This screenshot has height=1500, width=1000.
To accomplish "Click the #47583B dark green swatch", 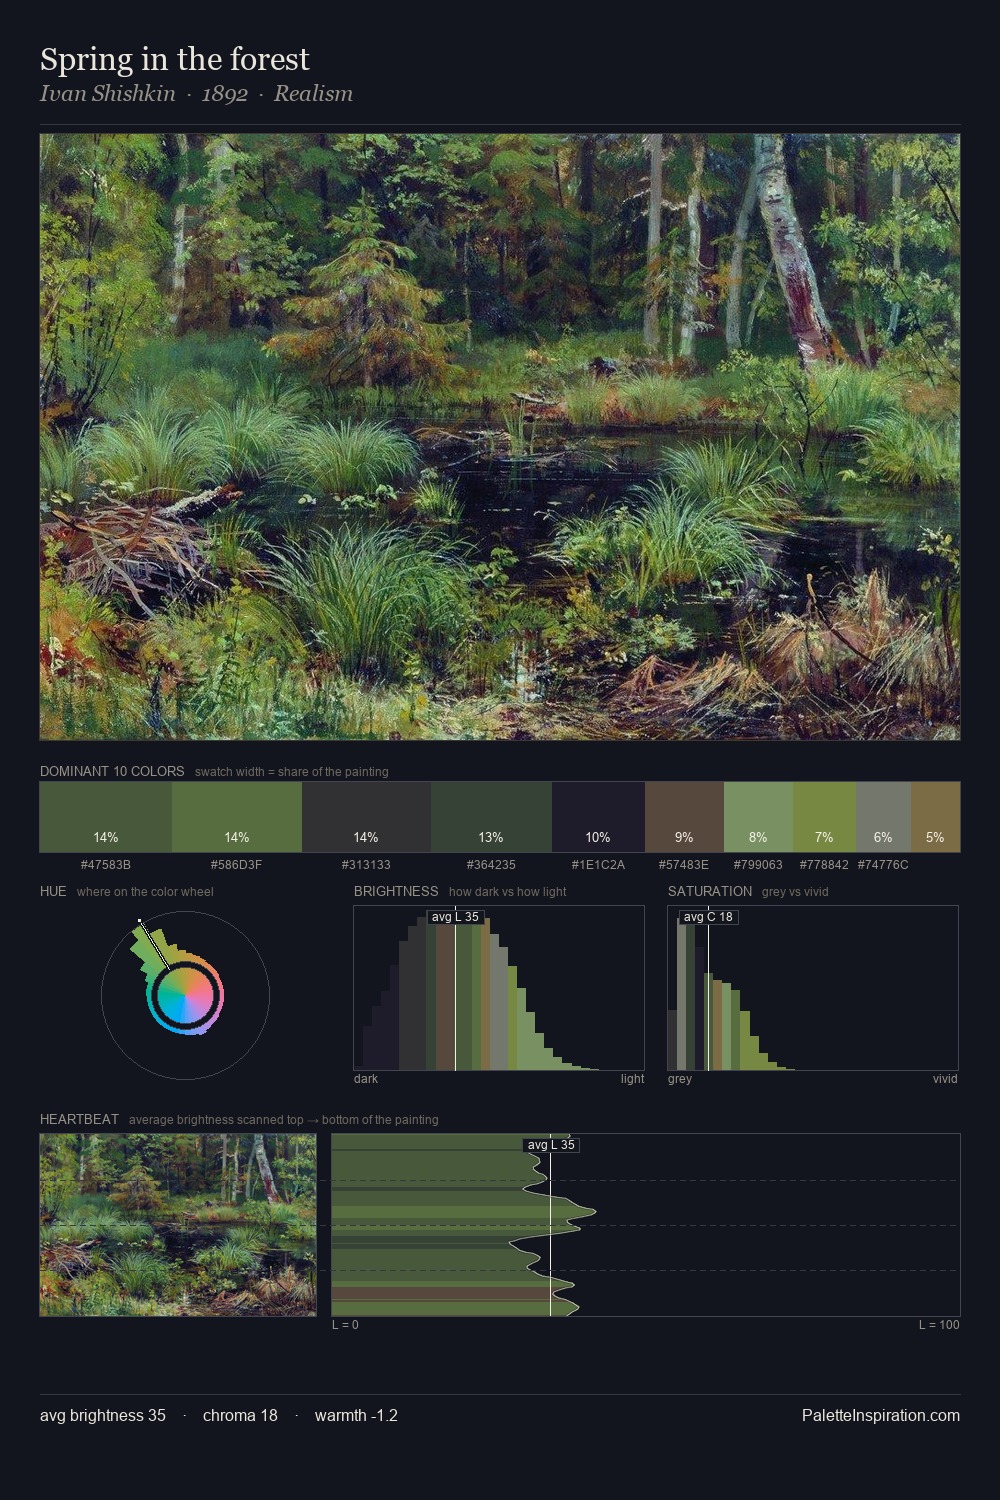I will pos(106,817).
